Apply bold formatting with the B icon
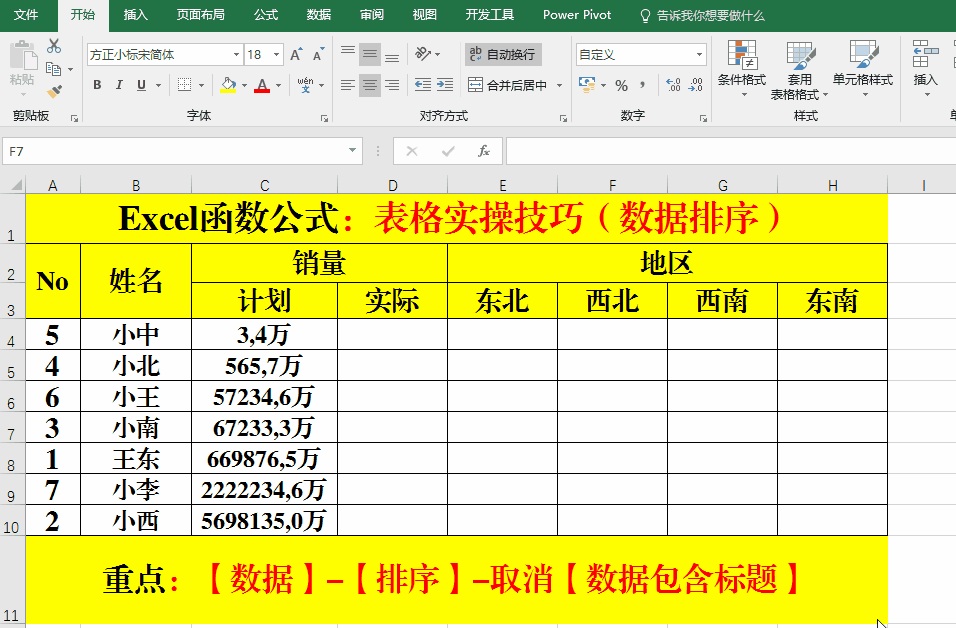 click(98, 84)
